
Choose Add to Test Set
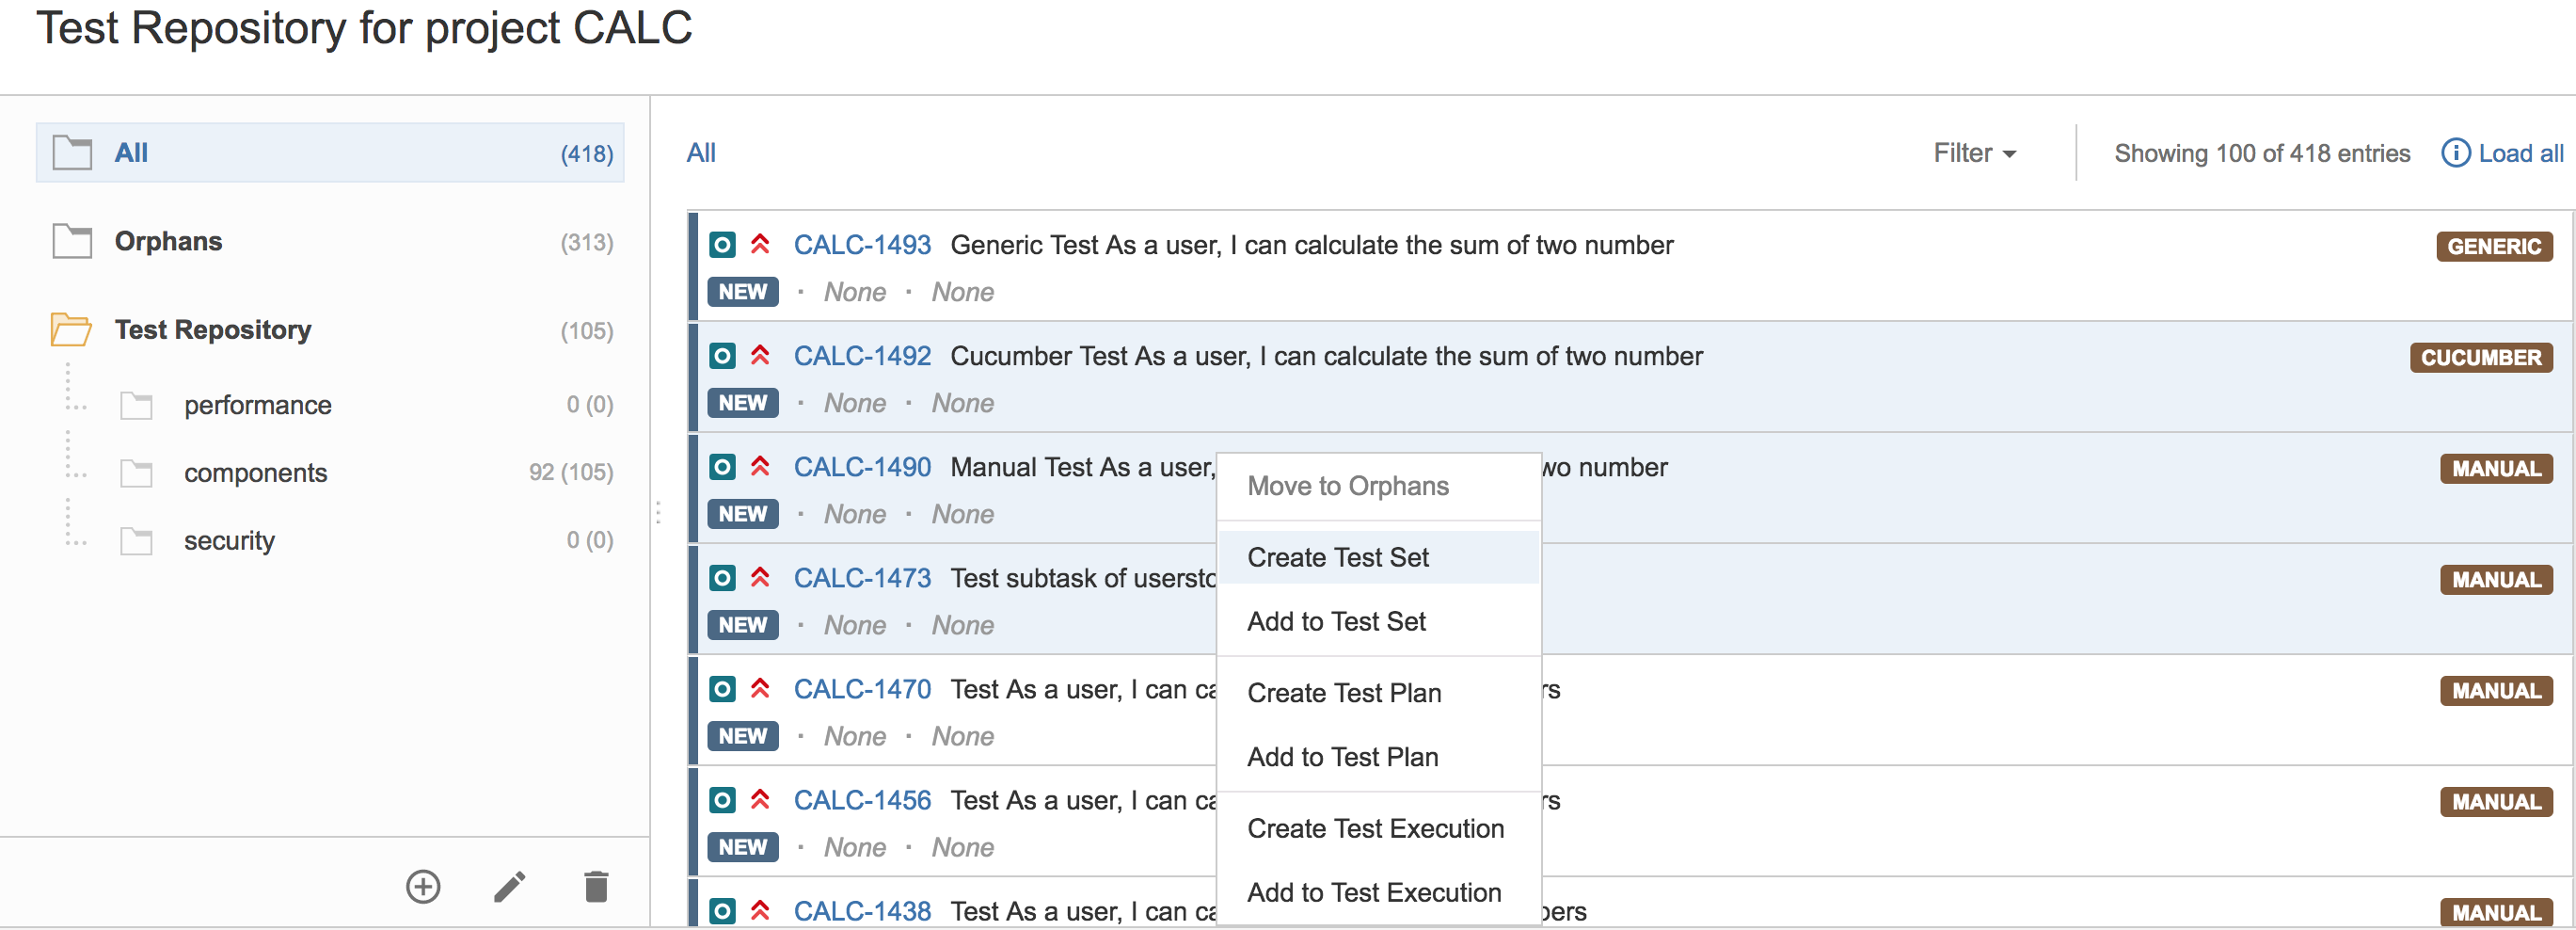pyautogui.click(x=1378, y=621)
